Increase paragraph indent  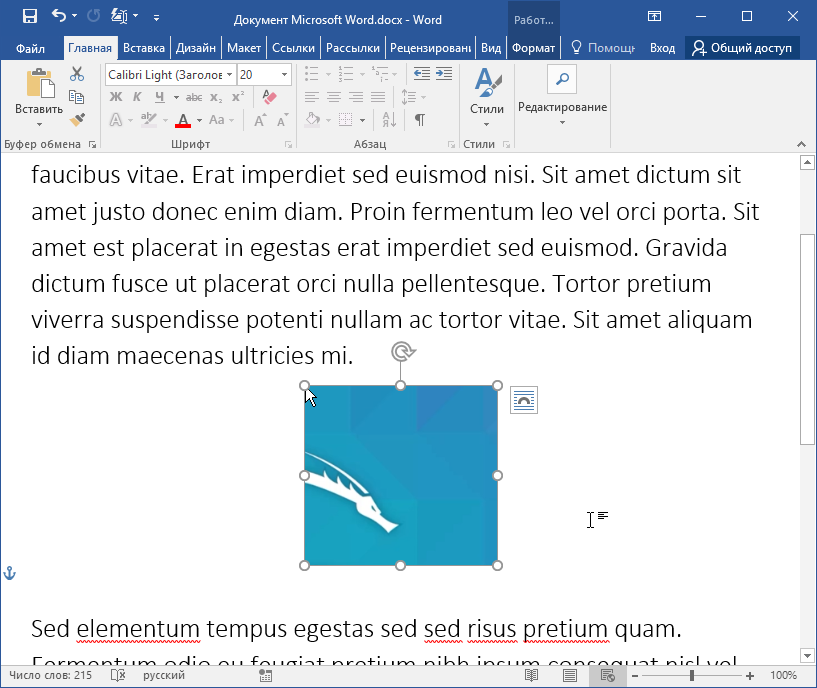point(444,74)
